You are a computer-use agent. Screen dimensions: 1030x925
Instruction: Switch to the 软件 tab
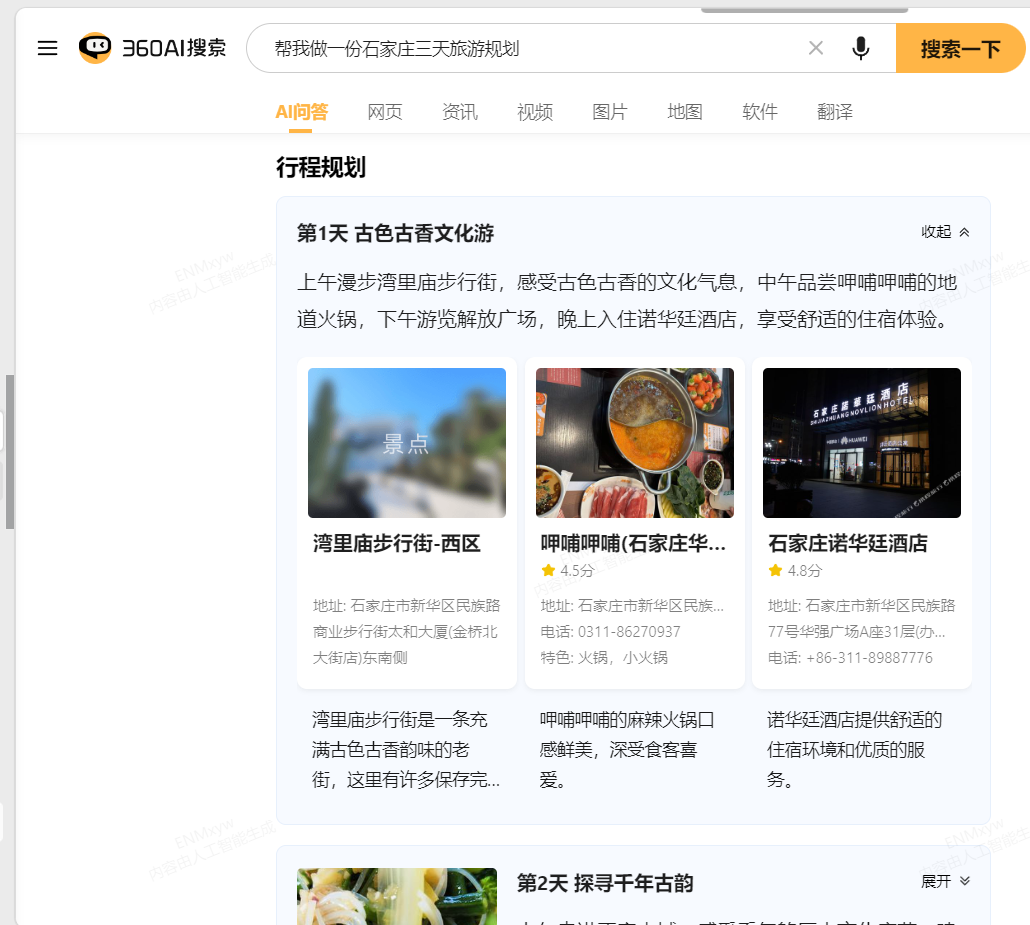pos(759,112)
